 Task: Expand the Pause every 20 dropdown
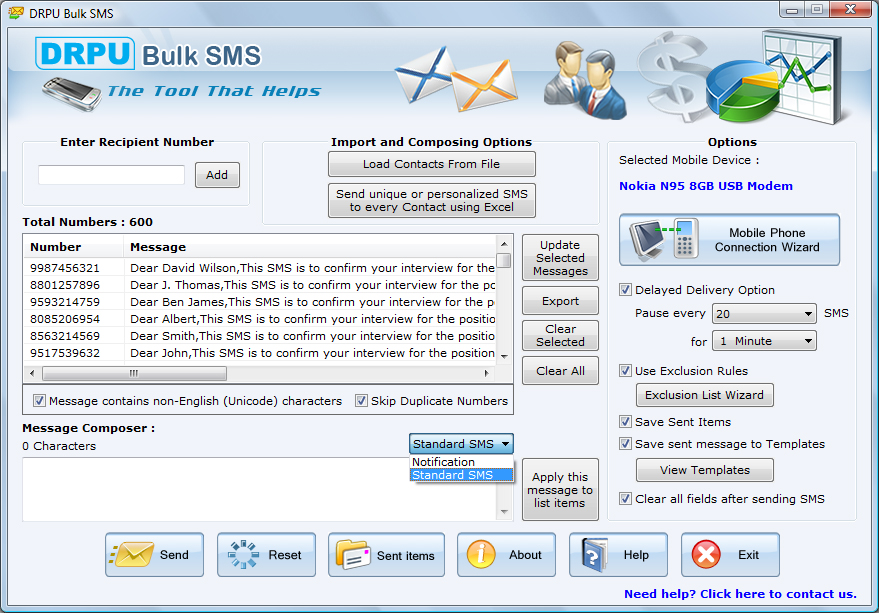coord(764,314)
